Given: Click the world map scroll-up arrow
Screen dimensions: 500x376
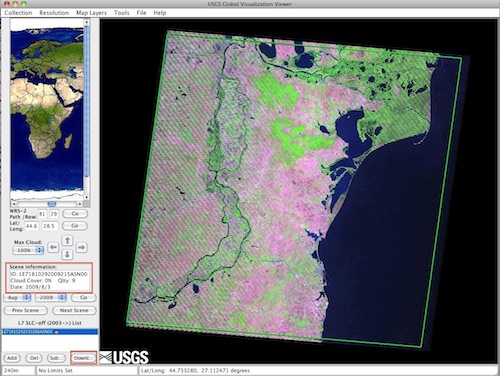Looking at the screenshot, I should [x=86, y=22].
